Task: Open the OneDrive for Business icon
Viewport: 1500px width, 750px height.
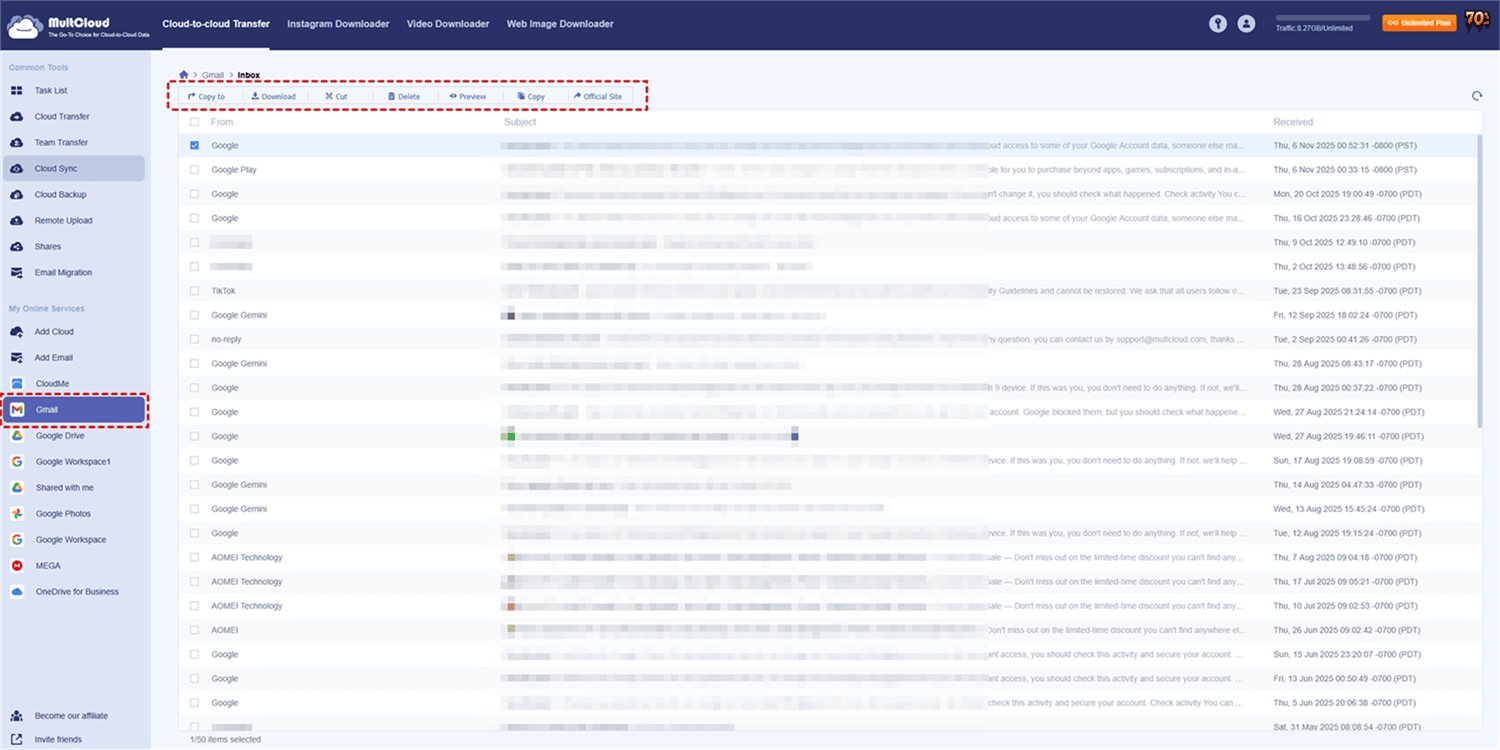Action: pyautogui.click(x=16, y=592)
